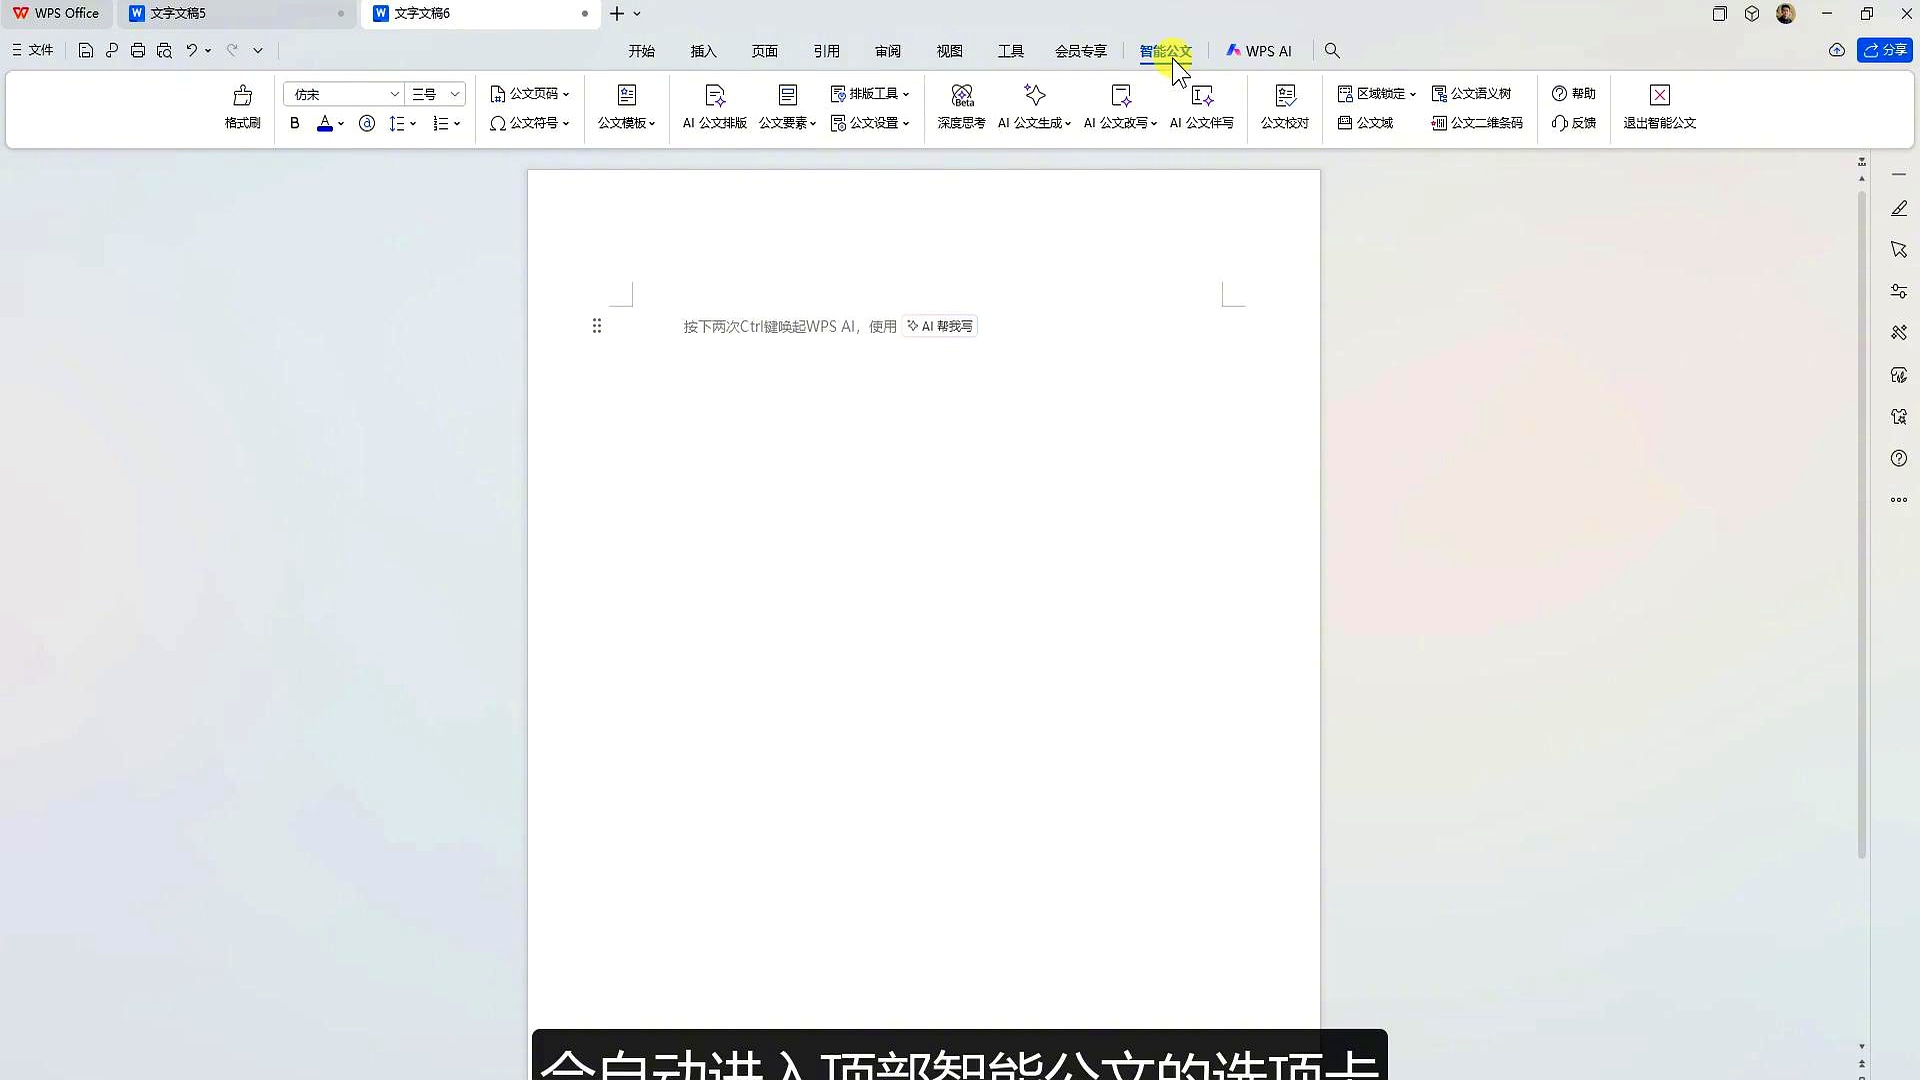Click the AI 公文排版 icon
This screenshot has width=1920, height=1080.
714,96
